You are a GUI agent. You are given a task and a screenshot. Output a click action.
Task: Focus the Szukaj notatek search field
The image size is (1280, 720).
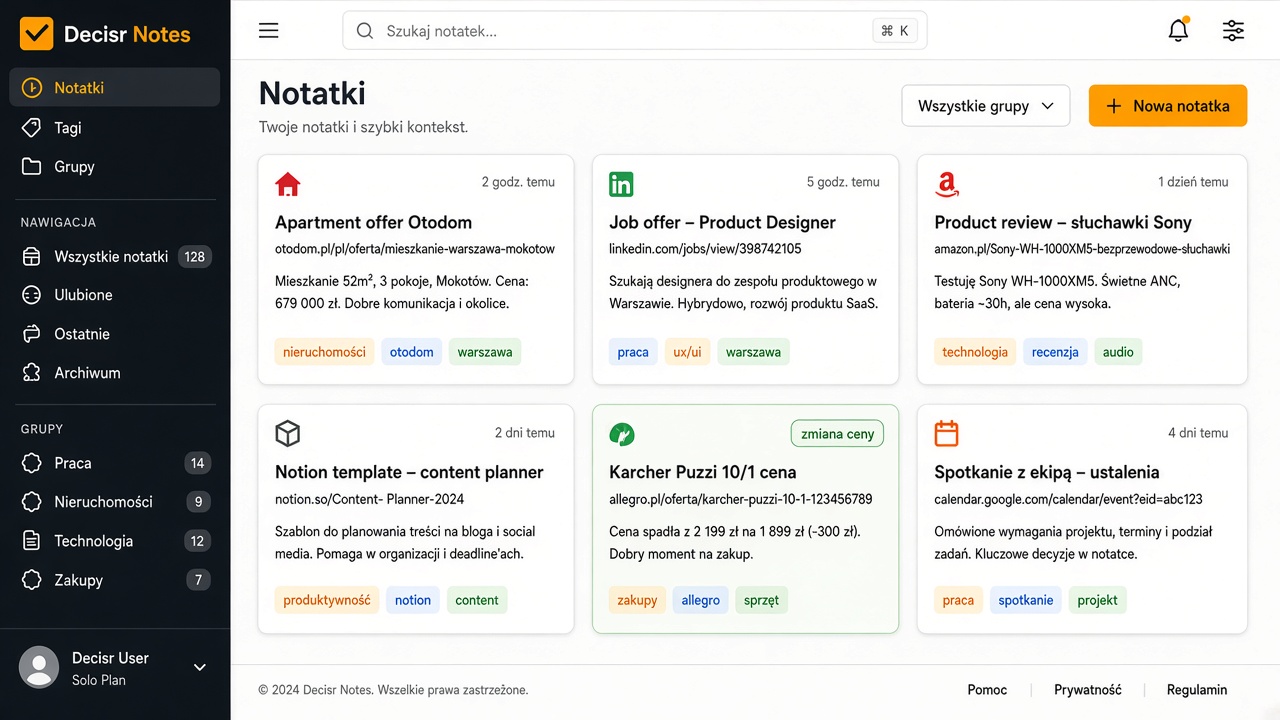point(635,31)
